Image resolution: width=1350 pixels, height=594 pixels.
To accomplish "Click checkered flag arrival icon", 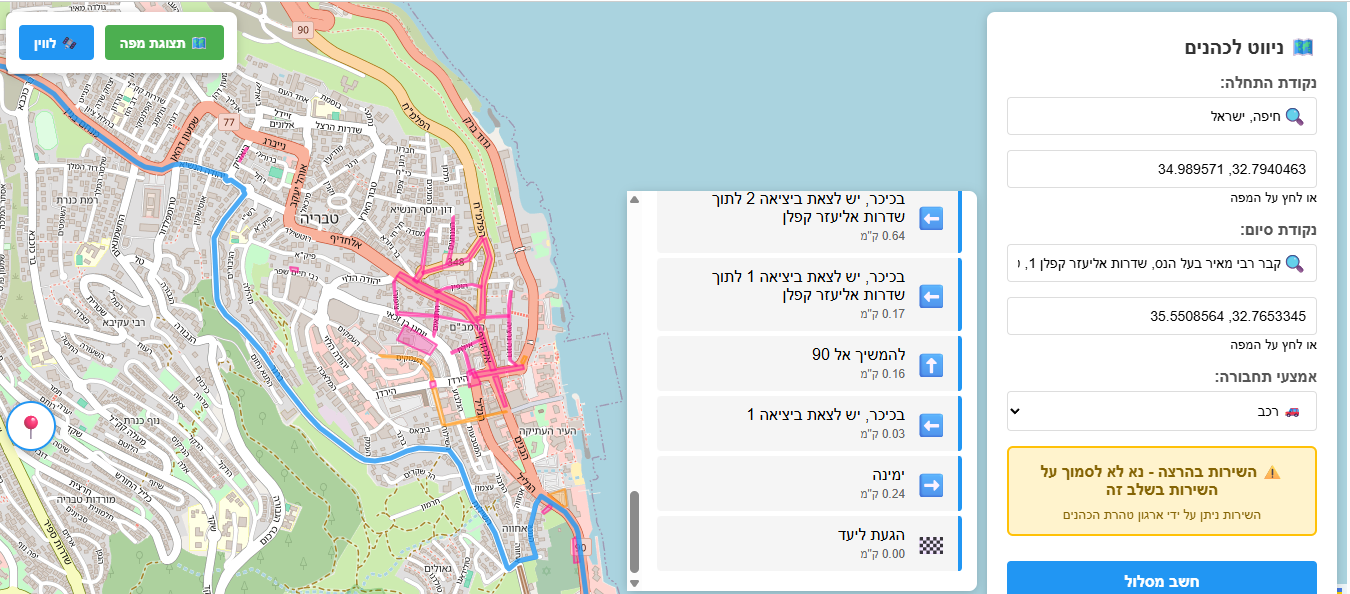I will (x=931, y=545).
